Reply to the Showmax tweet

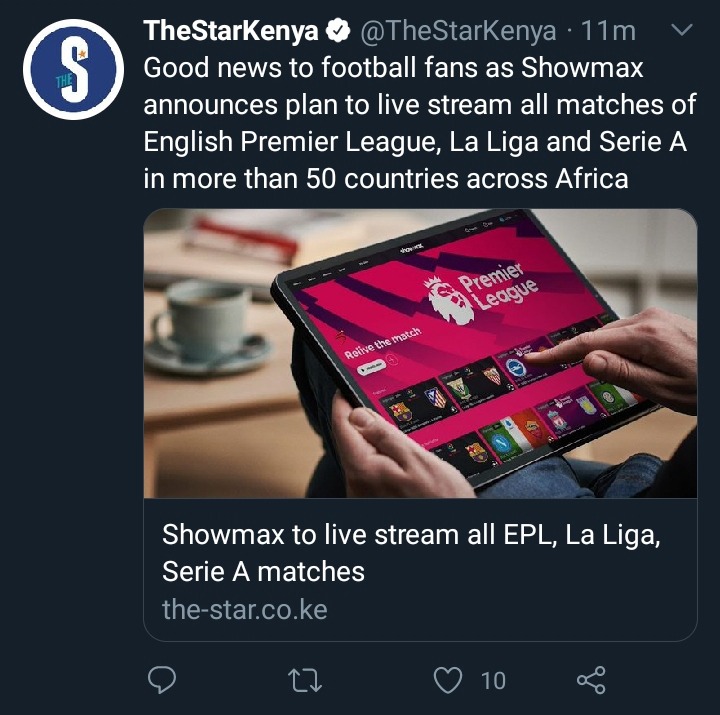(x=162, y=679)
